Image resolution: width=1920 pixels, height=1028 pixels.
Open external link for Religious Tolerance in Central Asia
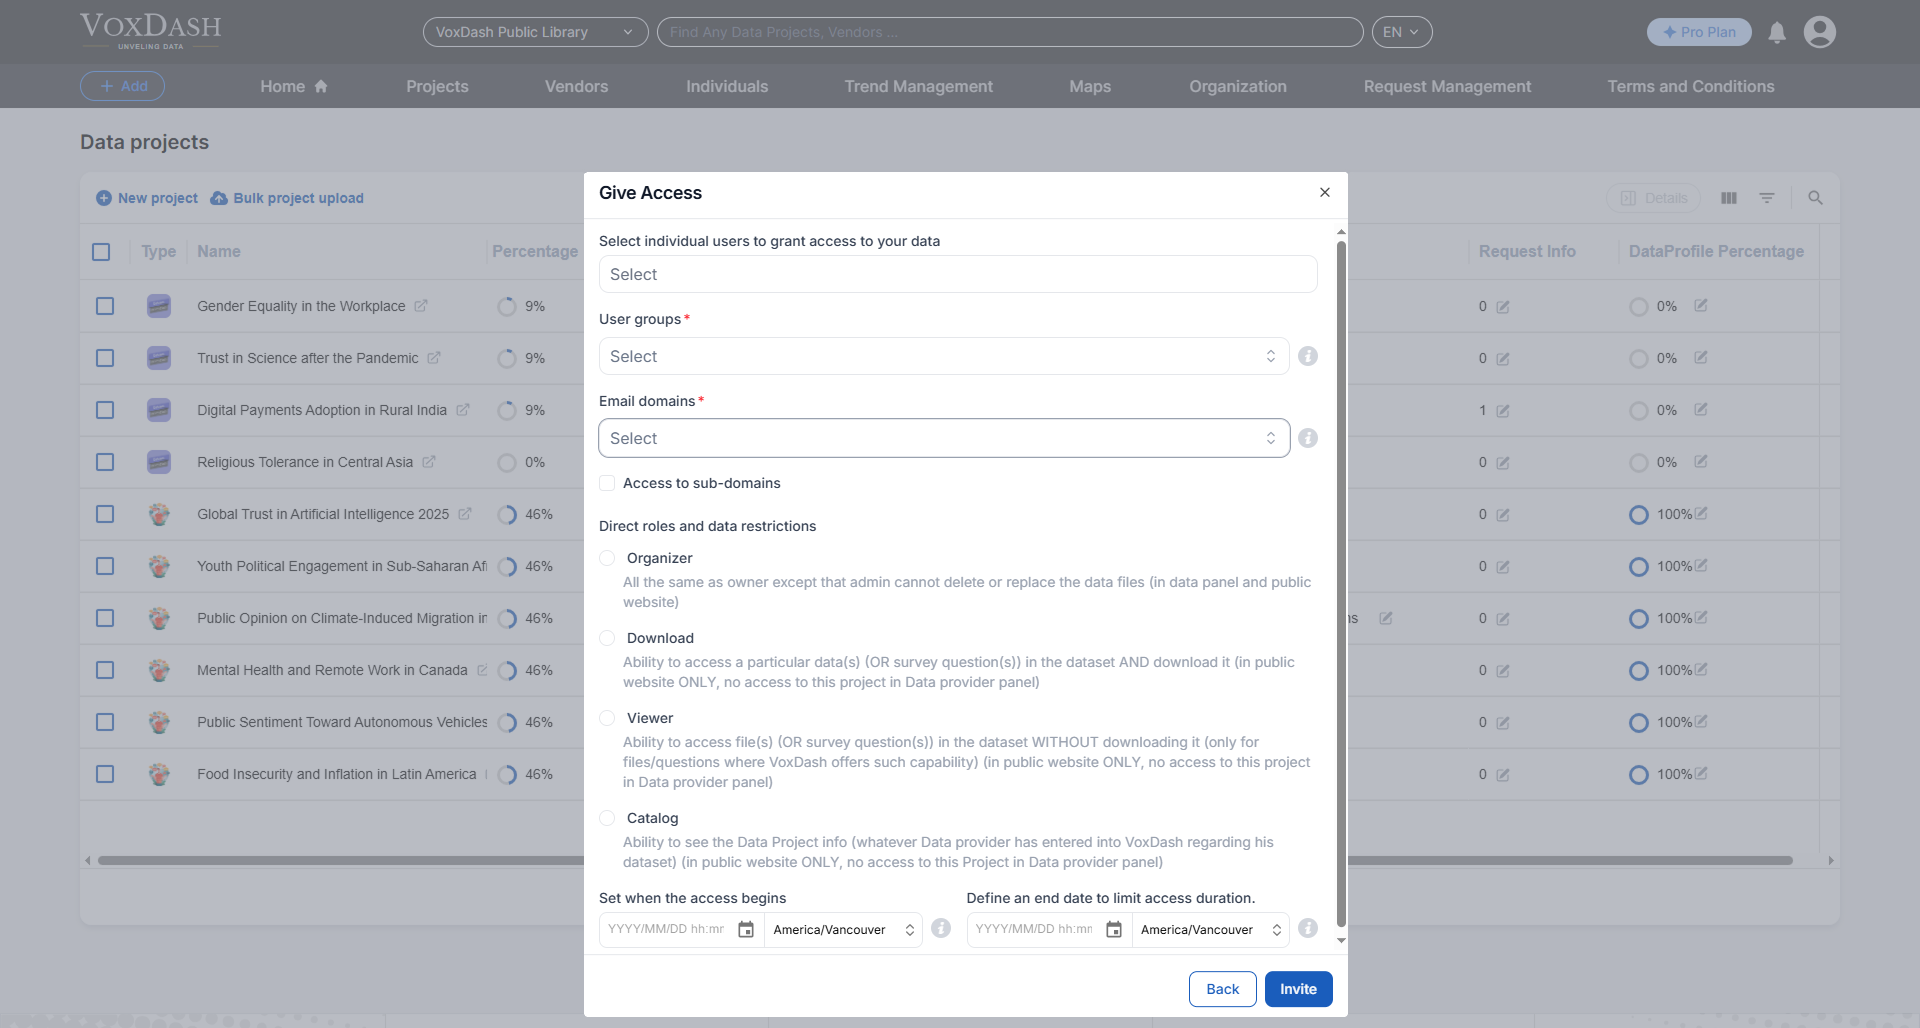(429, 462)
